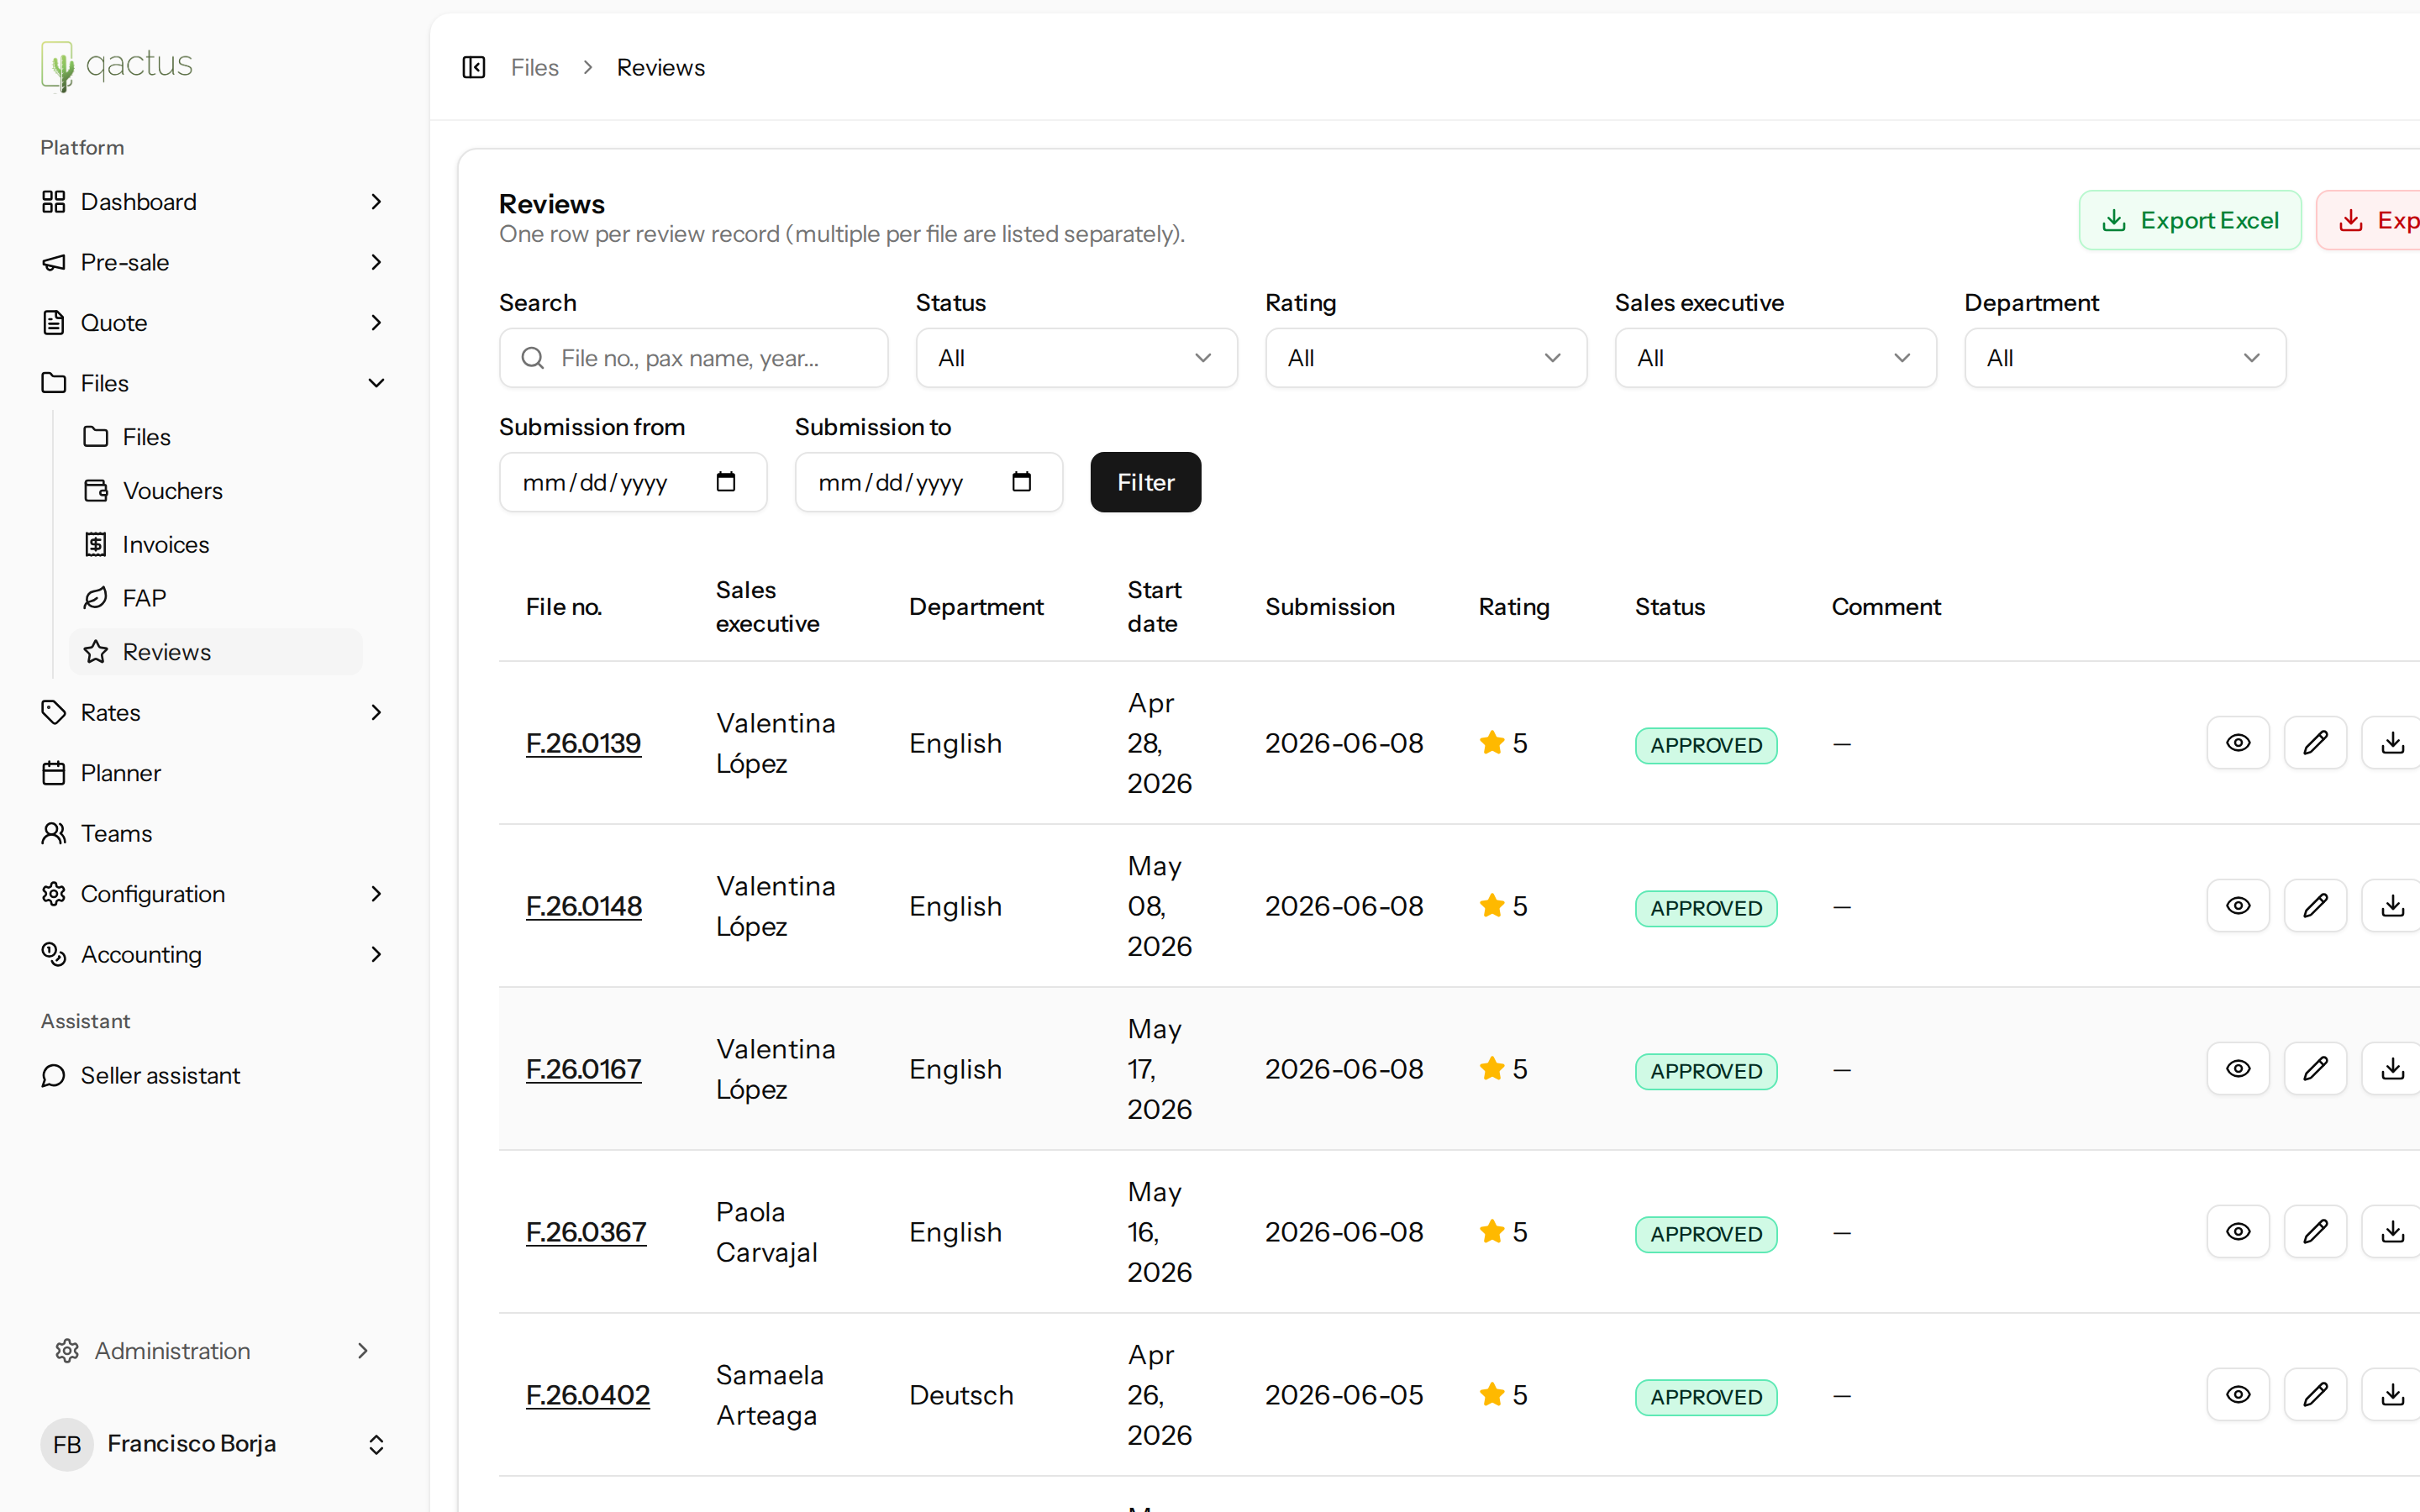Go to the FAP page
Image resolution: width=2420 pixels, height=1512 pixels.
click(x=216, y=598)
